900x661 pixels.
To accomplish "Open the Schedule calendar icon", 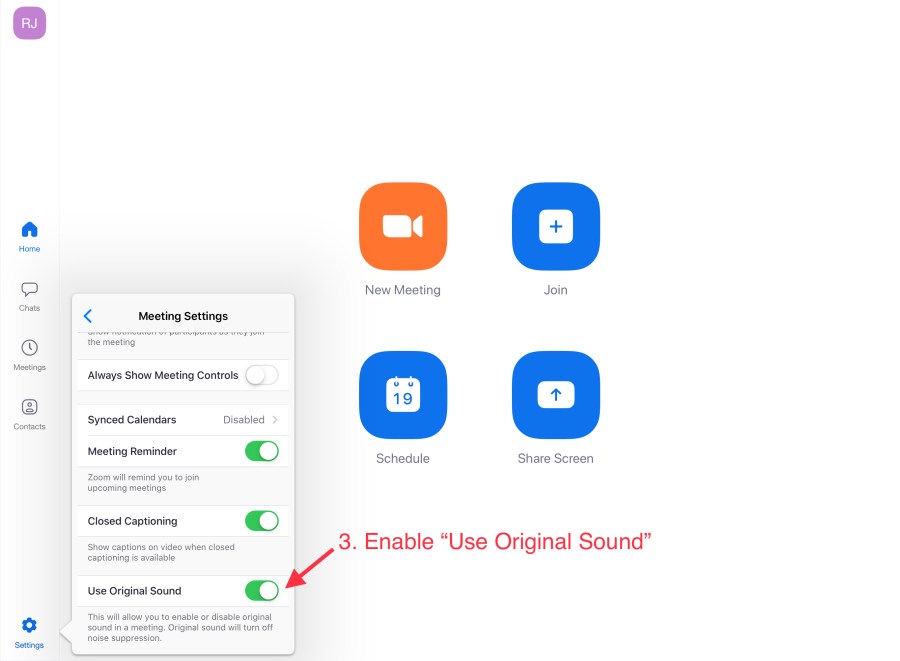I will 403,395.
